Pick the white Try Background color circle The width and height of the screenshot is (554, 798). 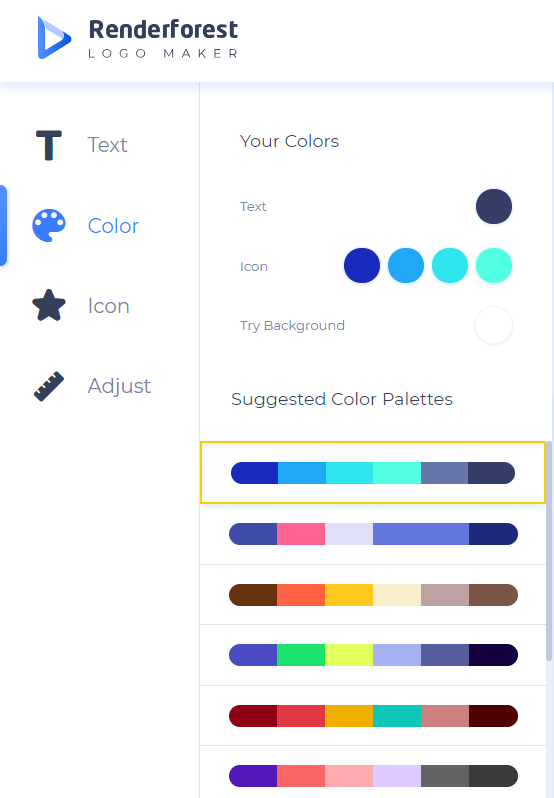click(494, 325)
